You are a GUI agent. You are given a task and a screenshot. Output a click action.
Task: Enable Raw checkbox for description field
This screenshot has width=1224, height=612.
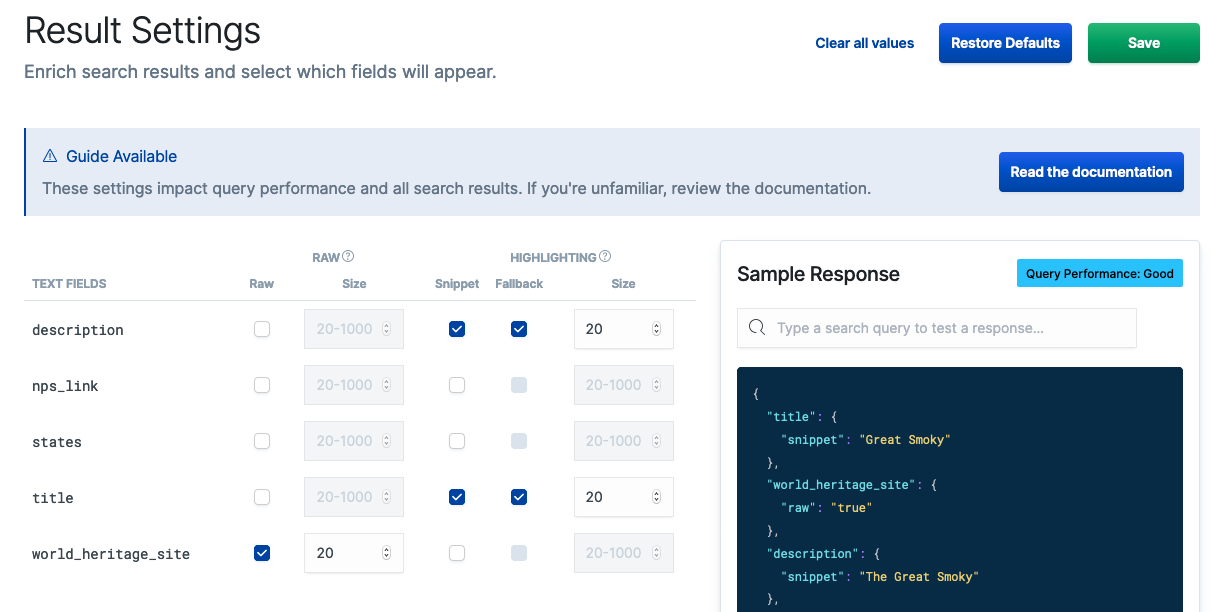(262, 329)
